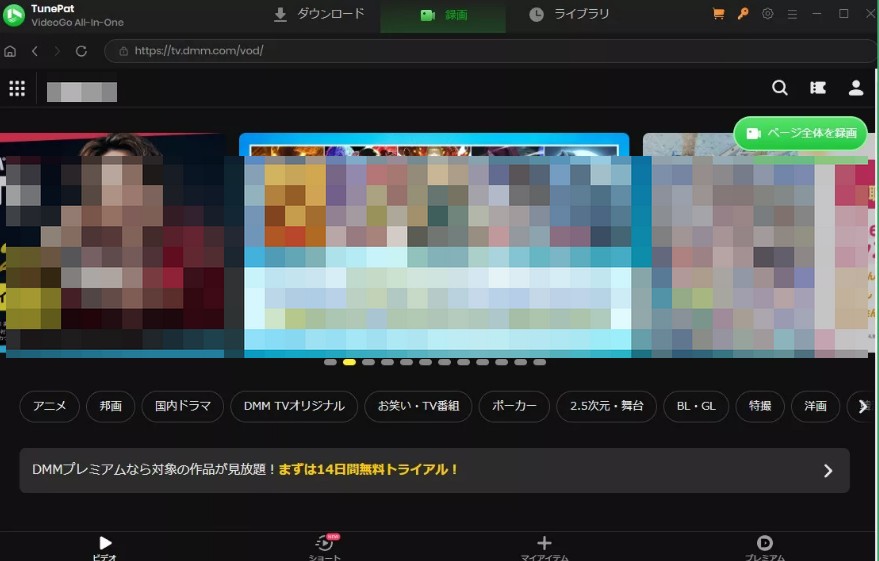Click the TunePat app logo
Viewport: 879px width, 561px height.
pos(14,15)
